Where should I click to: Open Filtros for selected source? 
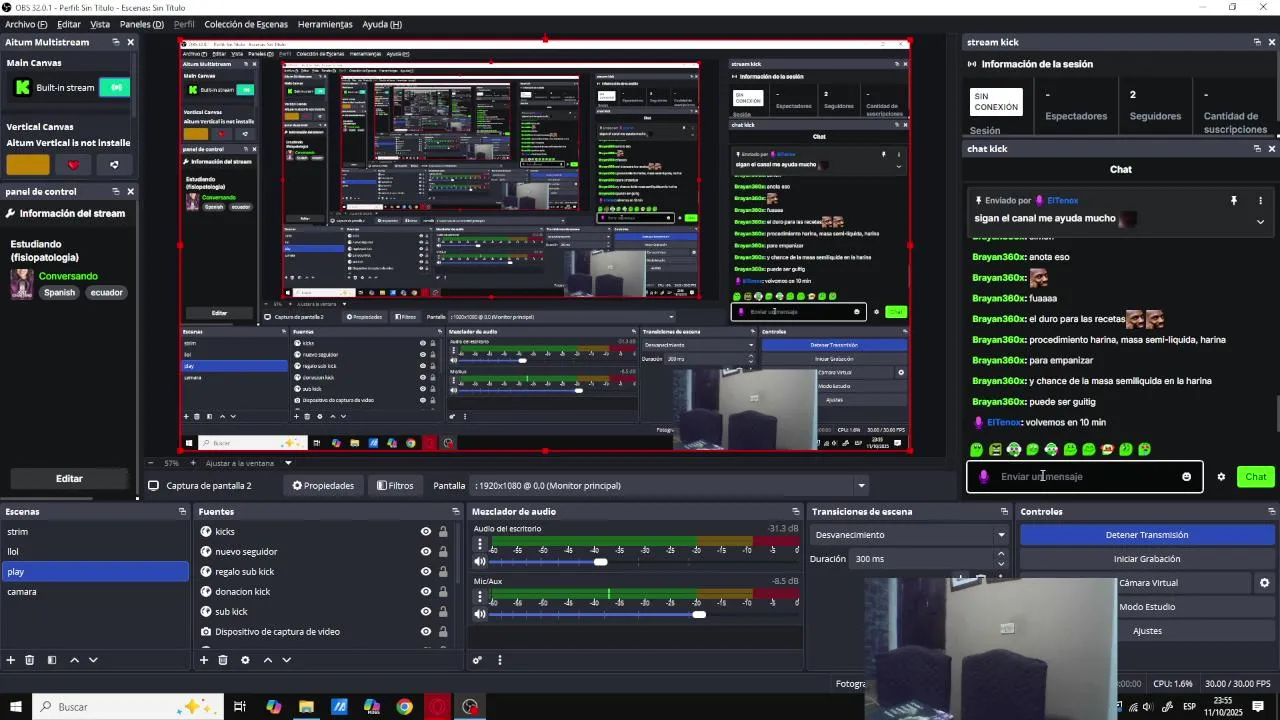(x=395, y=486)
